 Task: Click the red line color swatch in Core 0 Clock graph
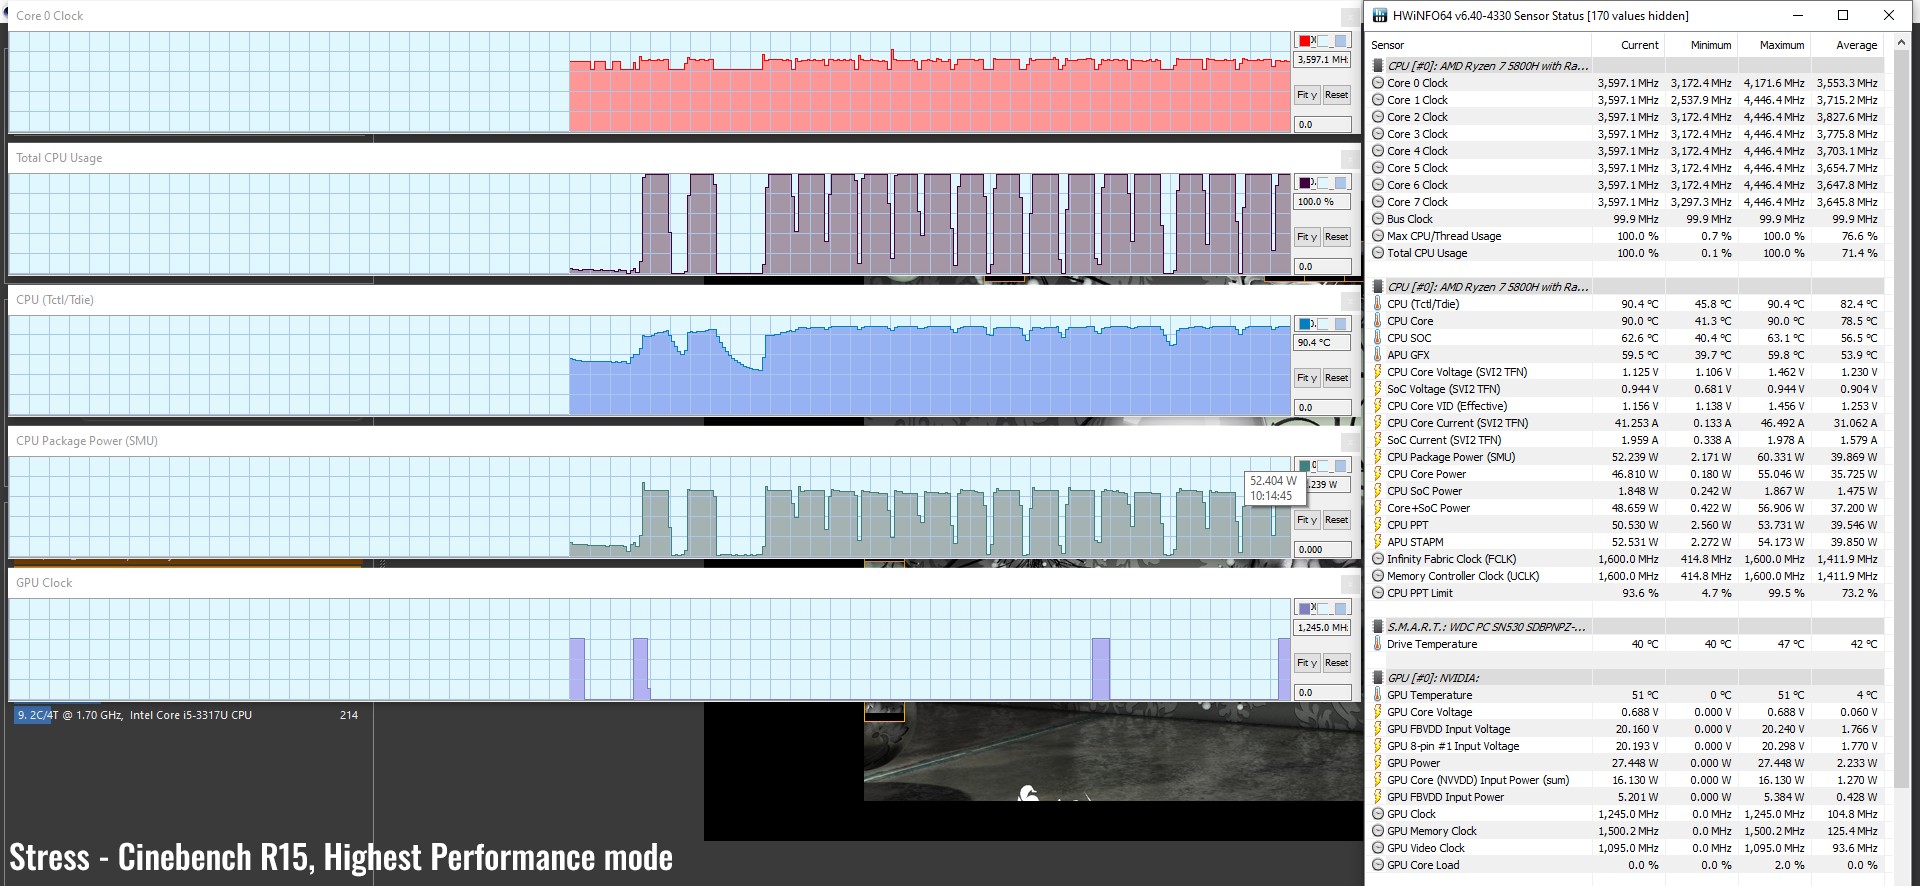click(x=1305, y=41)
